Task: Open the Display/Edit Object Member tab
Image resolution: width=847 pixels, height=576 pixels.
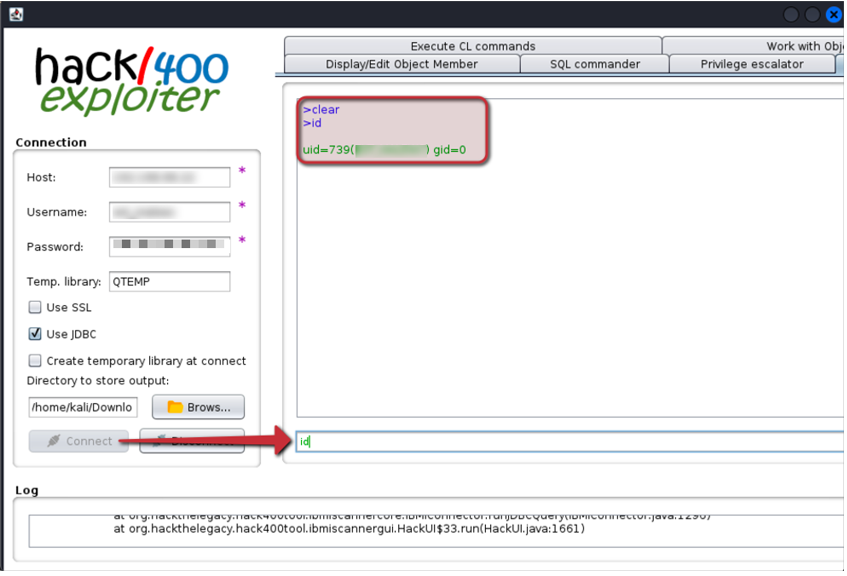Action: click(x=401, y=64)
